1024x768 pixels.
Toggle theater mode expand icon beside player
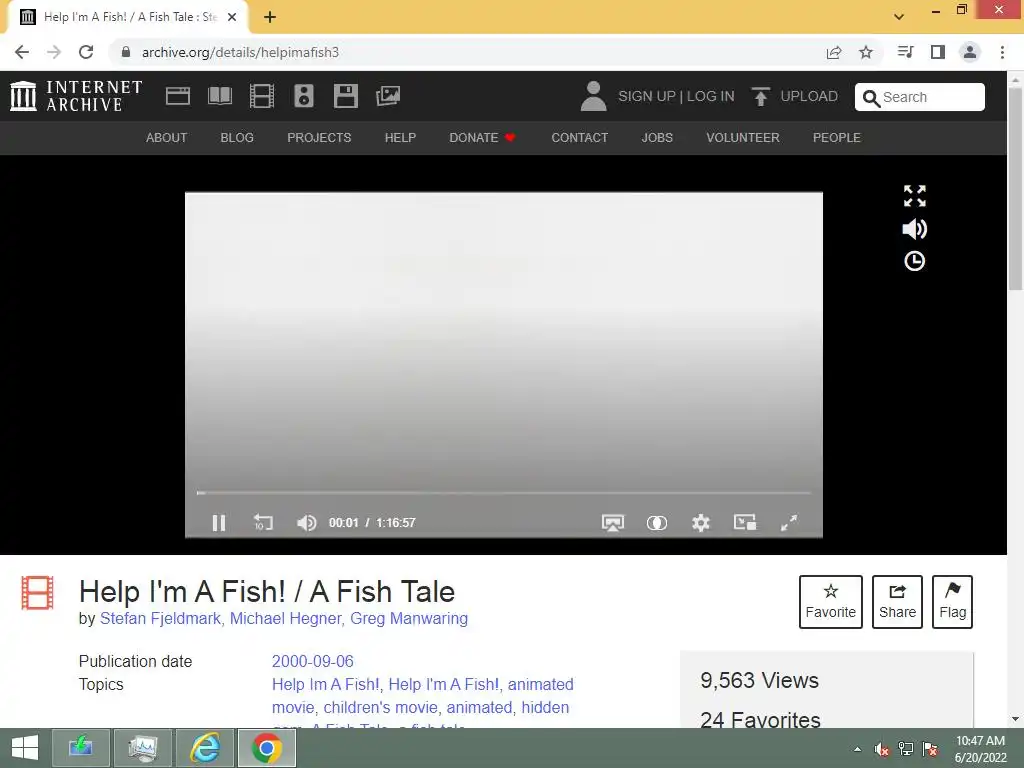pos(914,195)
